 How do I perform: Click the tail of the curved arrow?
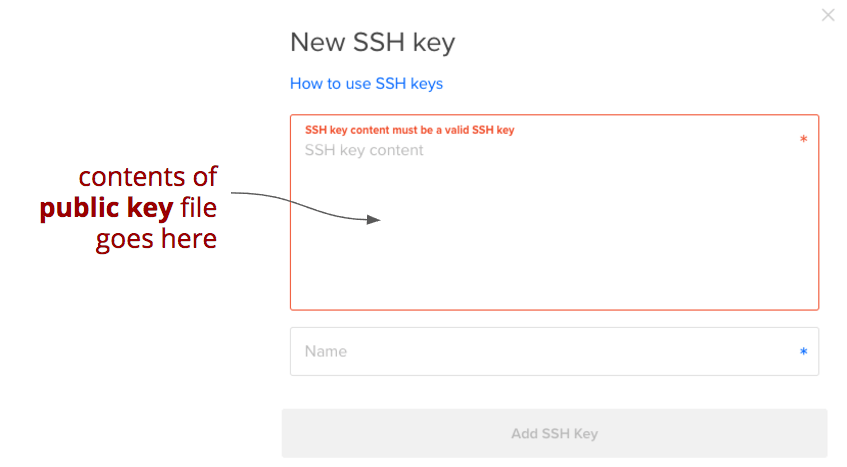tap(236, 193)
